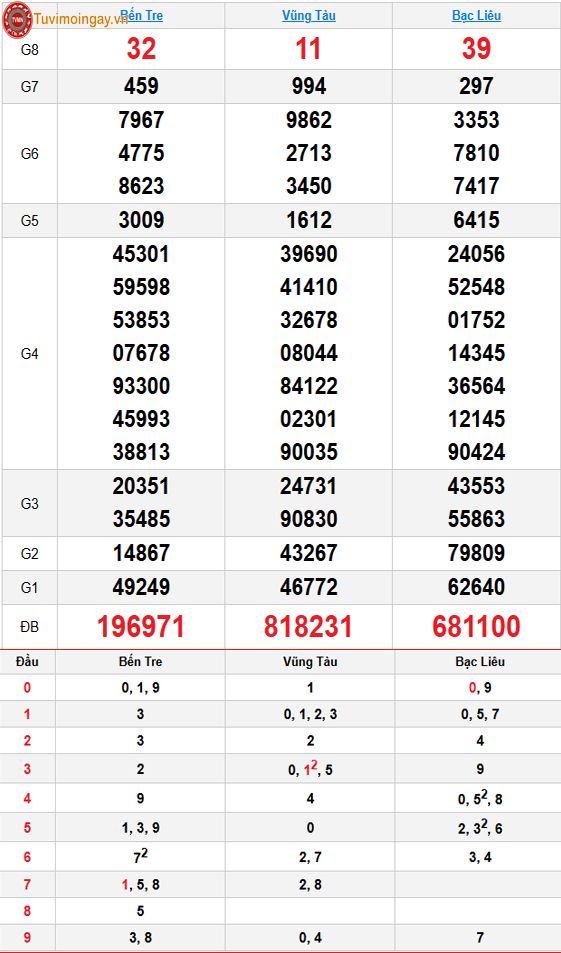561x953 pixels.
Task: Select the Đầu 6 row label
Action: [x=27, y=857]
